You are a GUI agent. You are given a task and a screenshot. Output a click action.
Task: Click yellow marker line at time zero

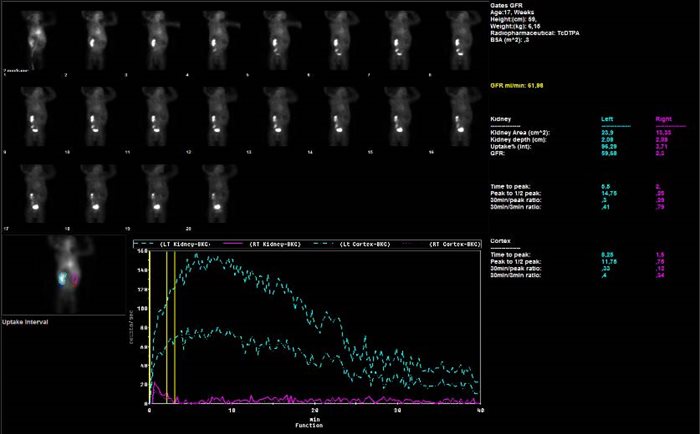(x=150, y=327)
